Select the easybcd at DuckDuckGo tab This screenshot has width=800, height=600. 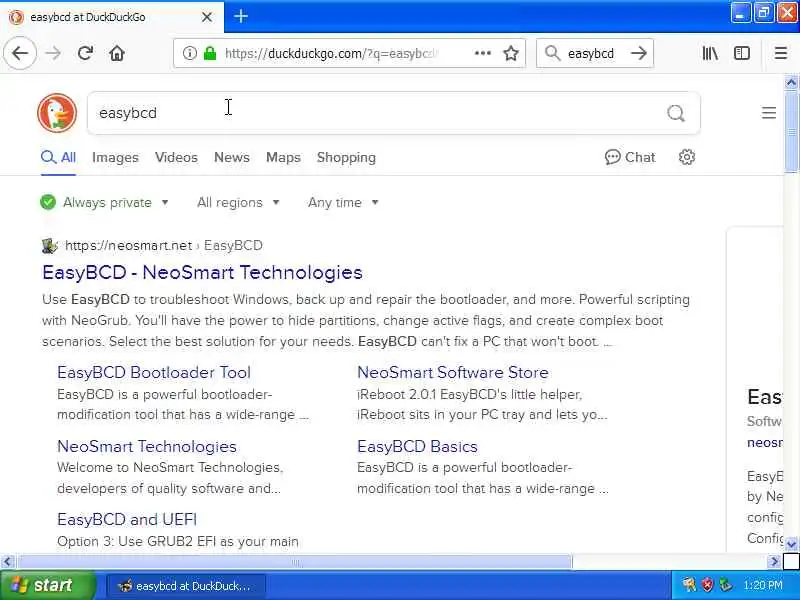[111, 17]
